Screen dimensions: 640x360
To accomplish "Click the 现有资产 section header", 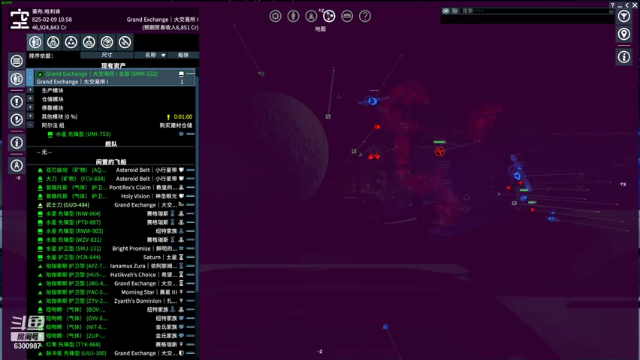I will click(113, 66).
